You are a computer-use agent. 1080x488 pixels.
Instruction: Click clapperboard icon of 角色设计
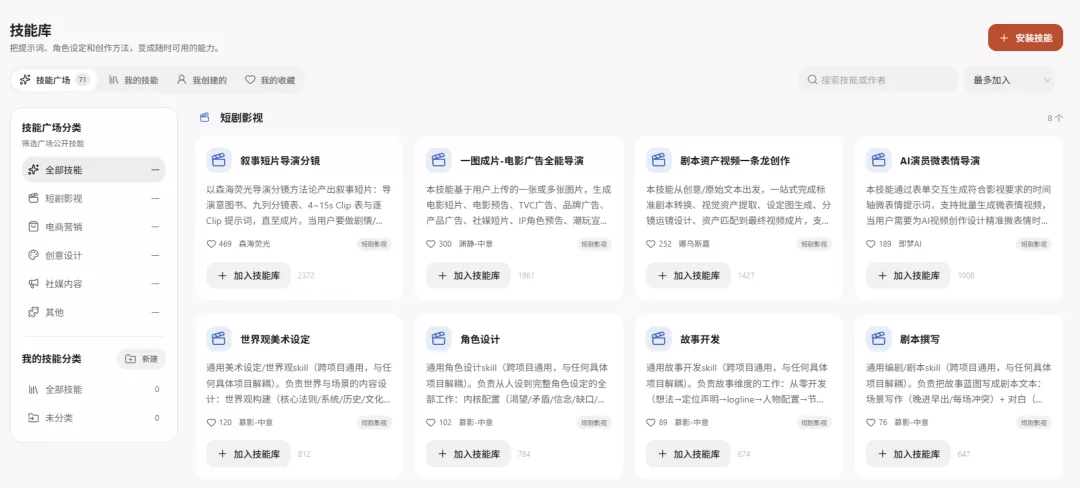(439, 339)
